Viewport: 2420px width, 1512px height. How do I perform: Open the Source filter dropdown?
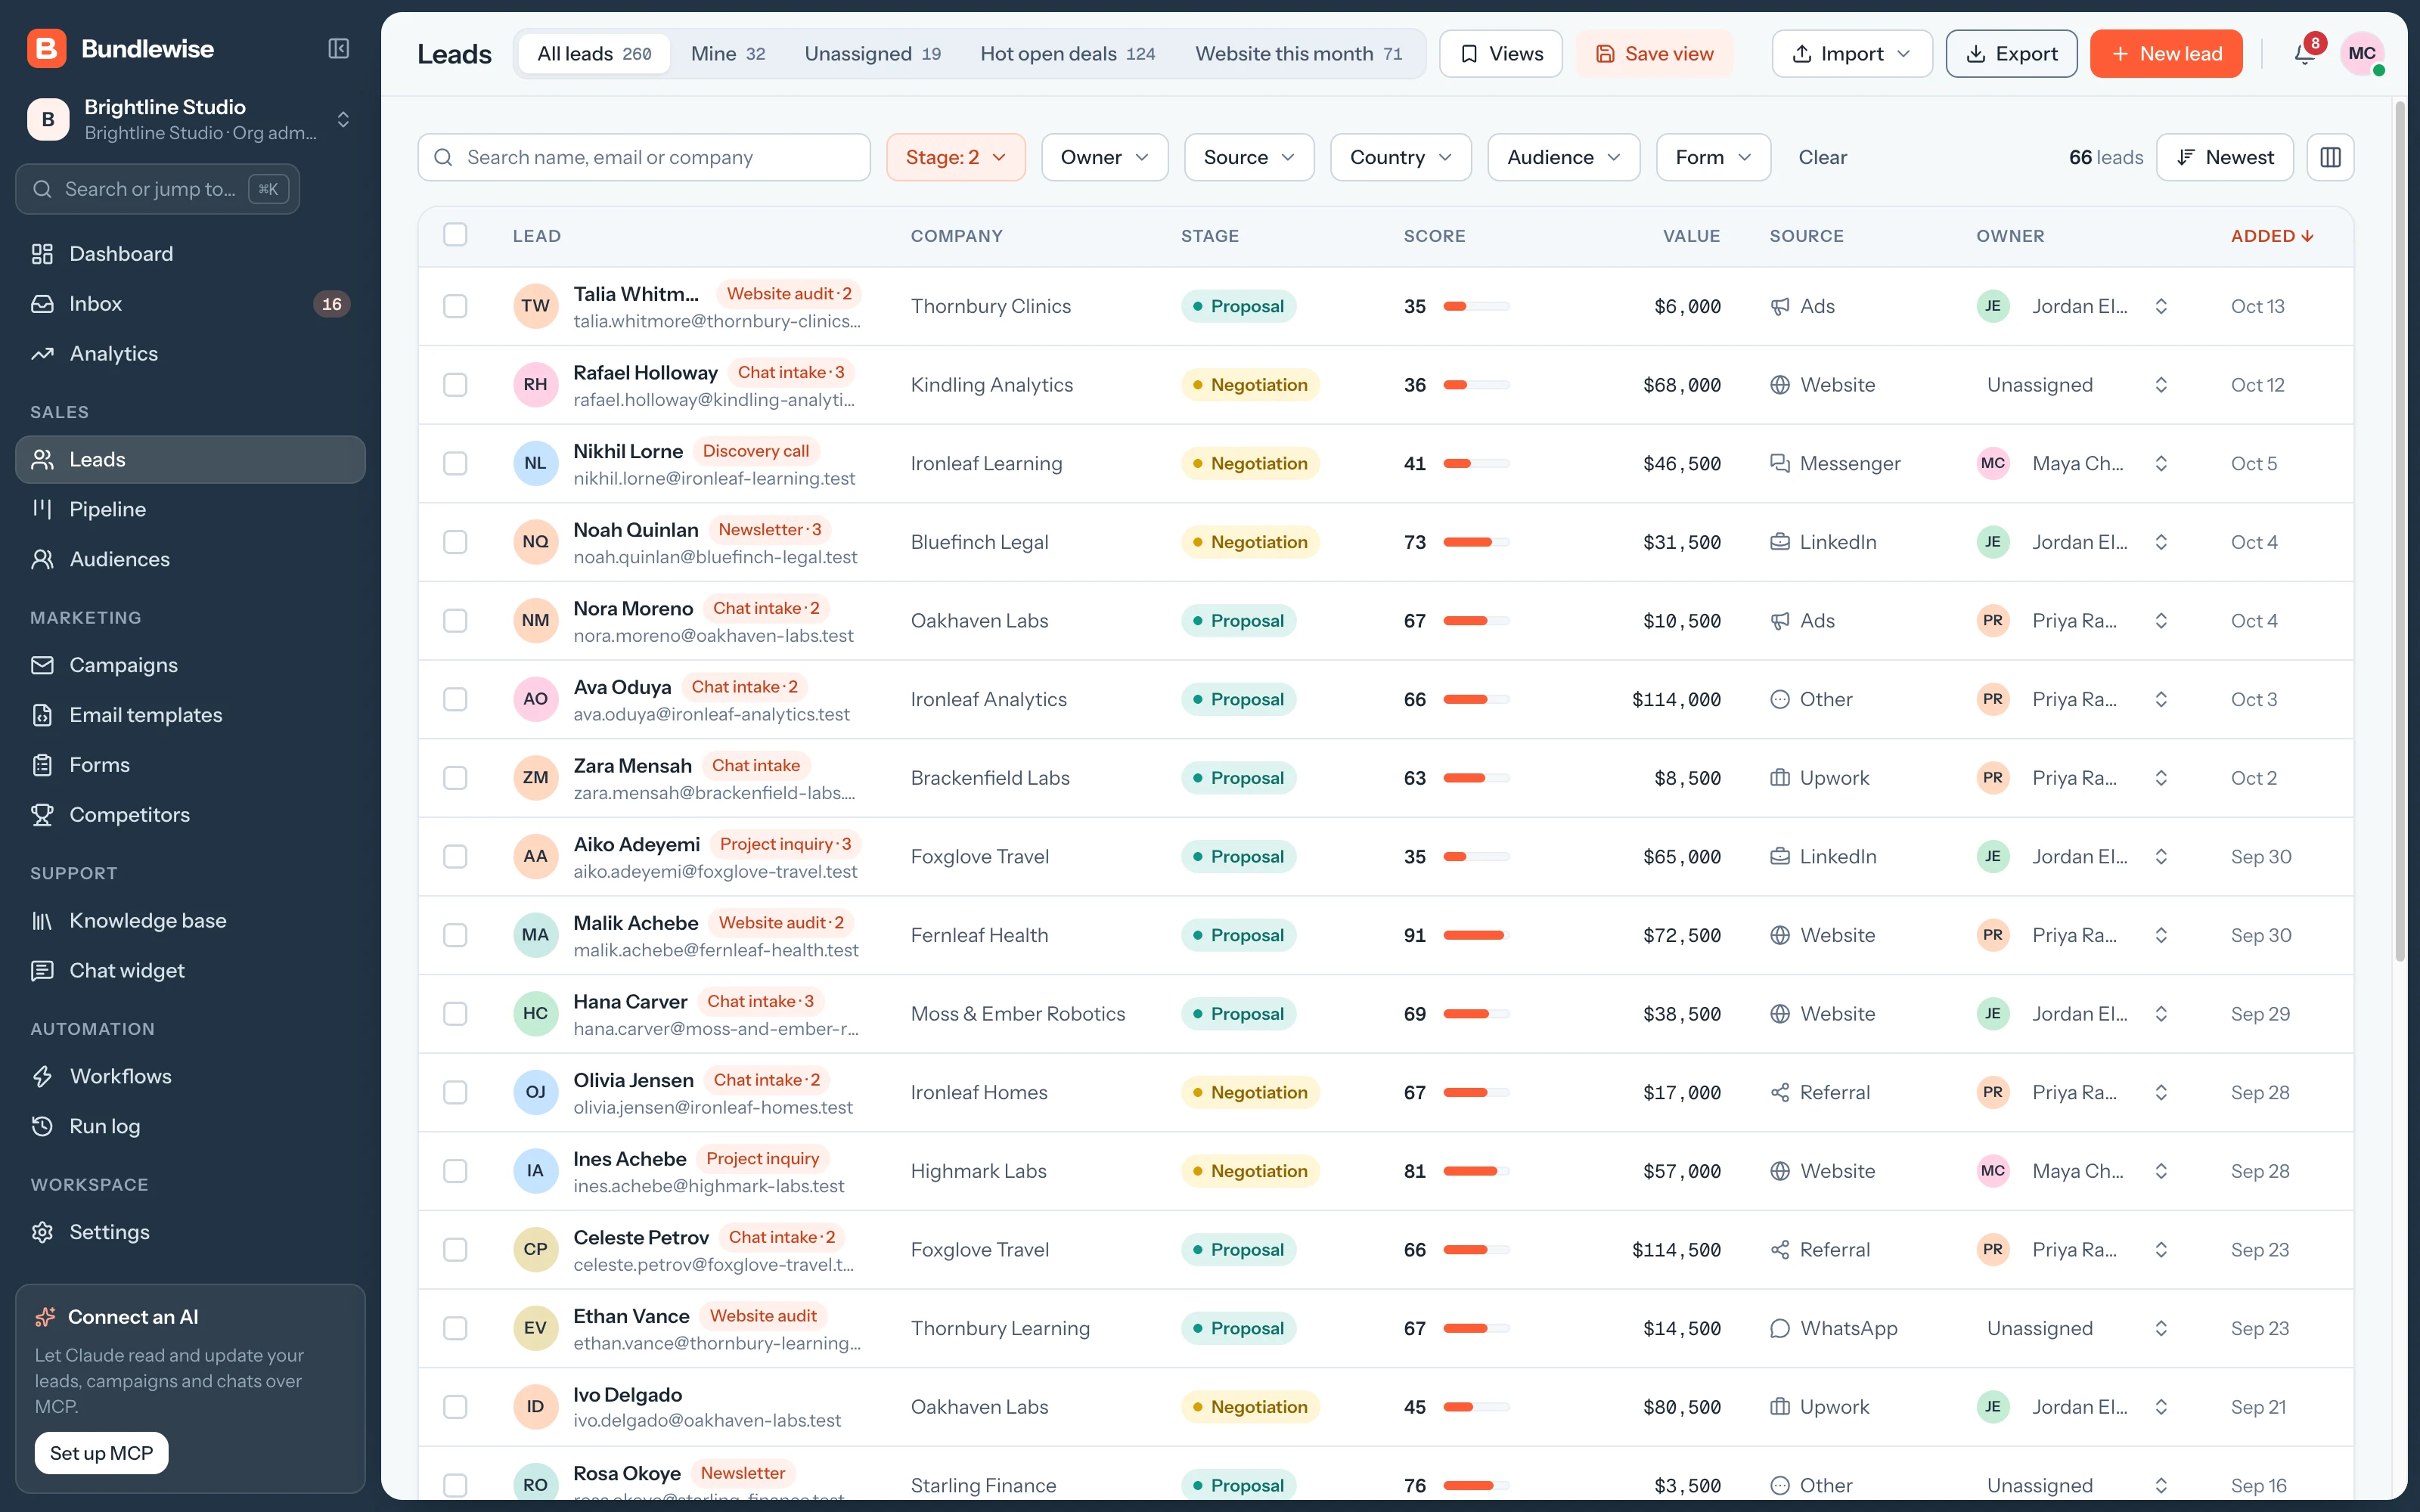point(1249,157)
